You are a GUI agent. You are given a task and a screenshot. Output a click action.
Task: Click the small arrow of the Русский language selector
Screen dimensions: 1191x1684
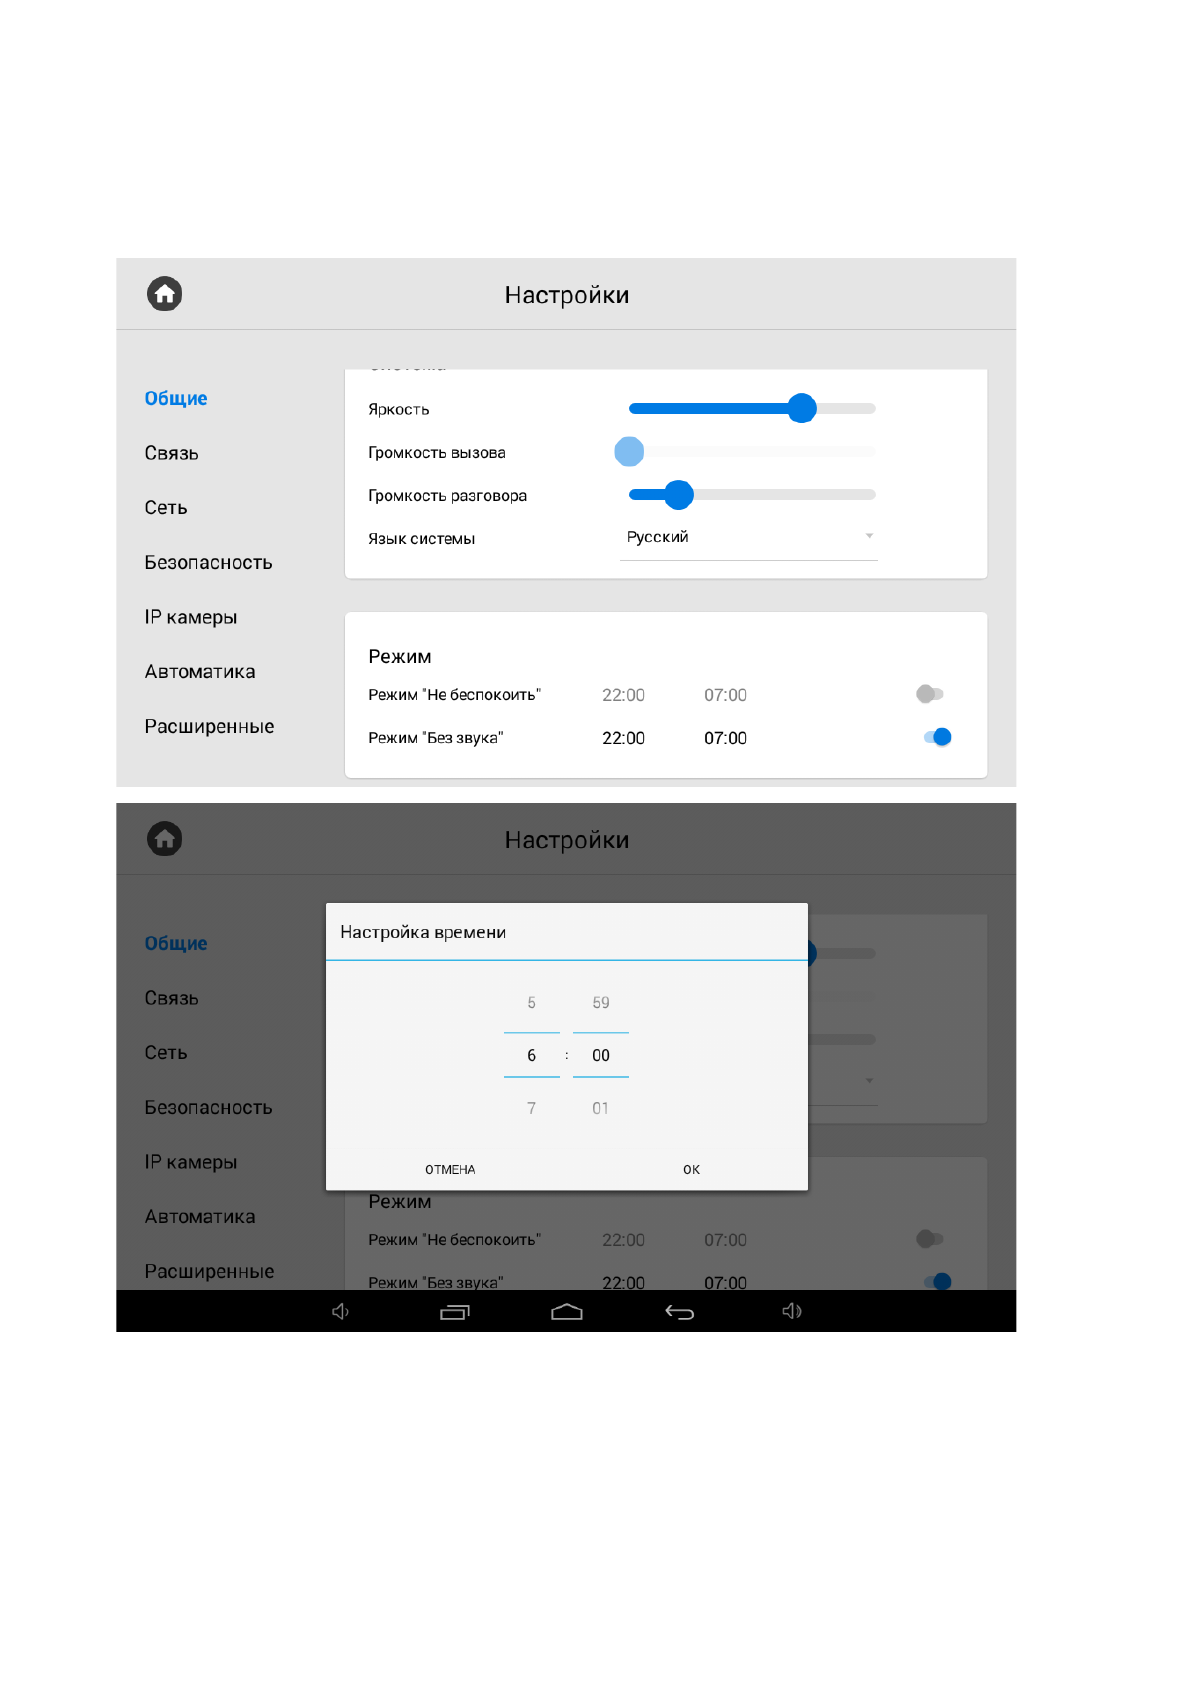tap(869, 537)
